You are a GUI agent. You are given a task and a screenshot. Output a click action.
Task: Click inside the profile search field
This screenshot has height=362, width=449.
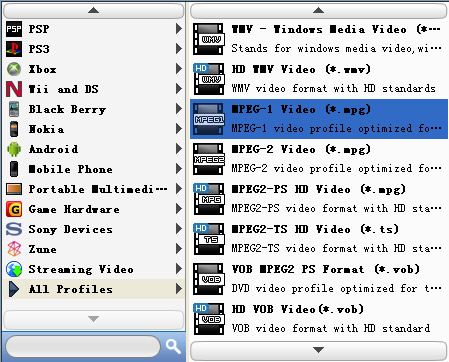(x=83, y=347)
